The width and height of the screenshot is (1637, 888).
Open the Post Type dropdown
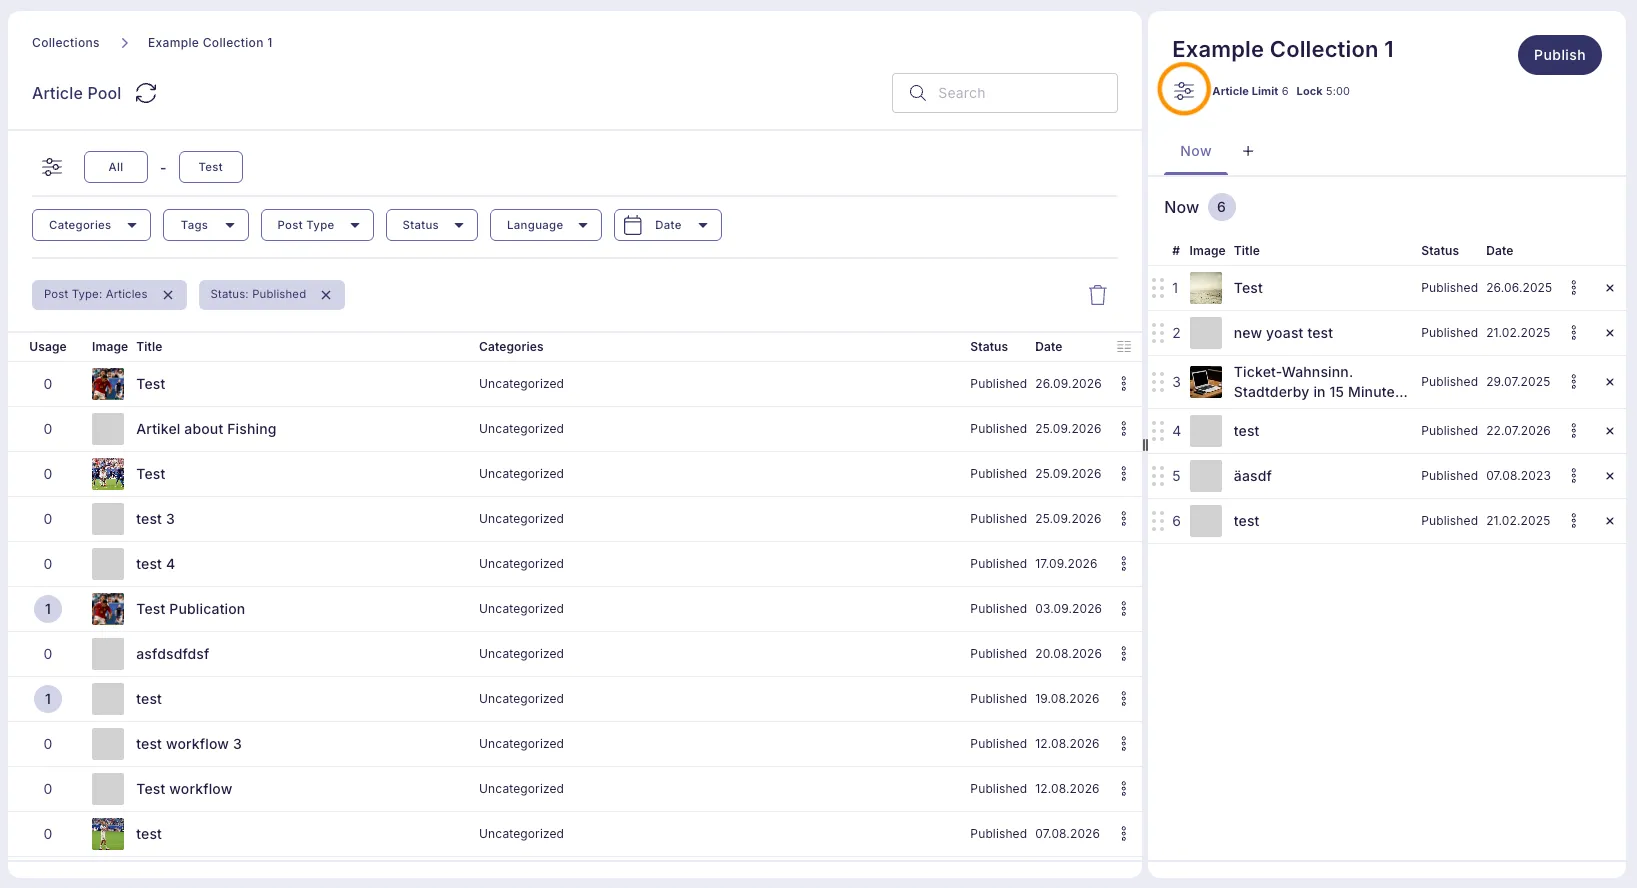(317, 225)
